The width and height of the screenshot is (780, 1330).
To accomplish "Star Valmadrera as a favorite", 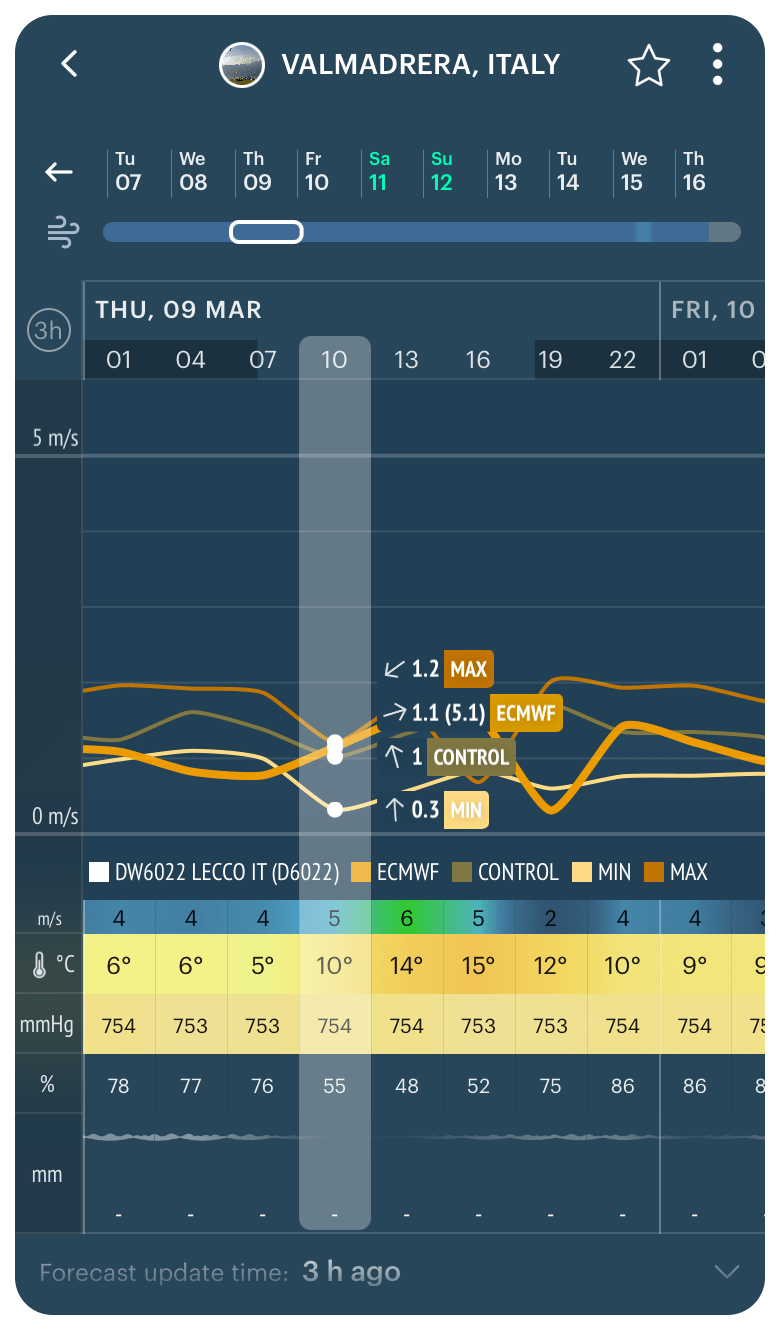I will pyautogui.click(x=648, y=64).
